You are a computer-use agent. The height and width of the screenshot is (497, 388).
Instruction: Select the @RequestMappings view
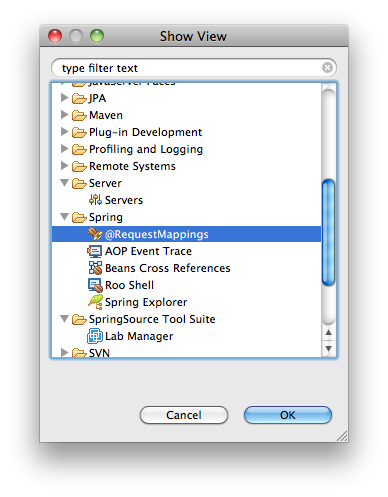pos(157,234)
